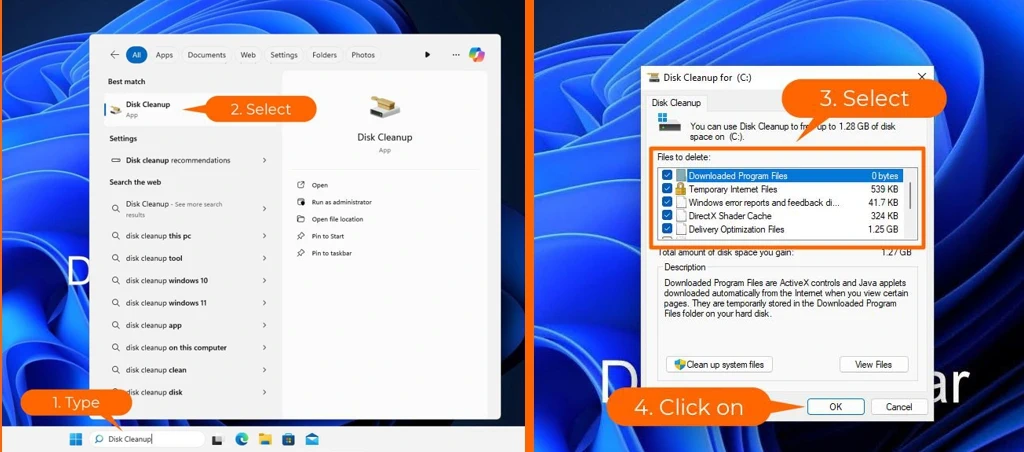The height and width of the screenshot is (452, 1024).
Task: Click the three-dots more options icon
Action: [456, 55]
